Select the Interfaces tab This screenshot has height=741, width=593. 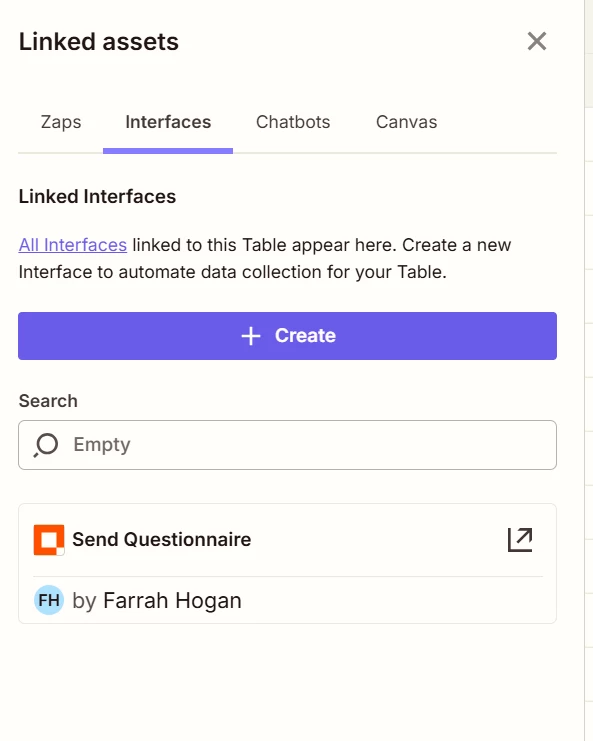[168, 122]
